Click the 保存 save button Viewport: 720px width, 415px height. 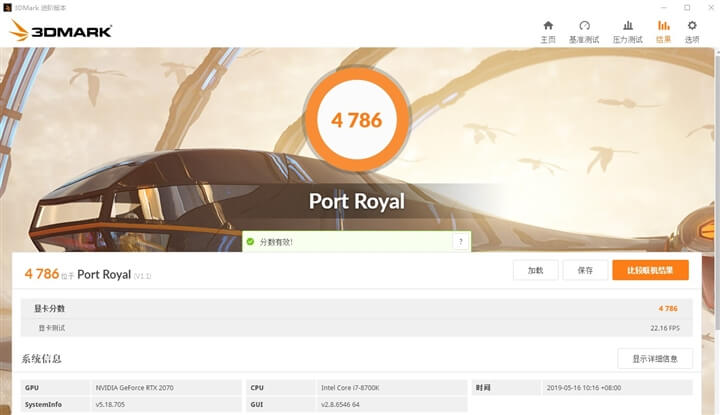coord(585,270)
